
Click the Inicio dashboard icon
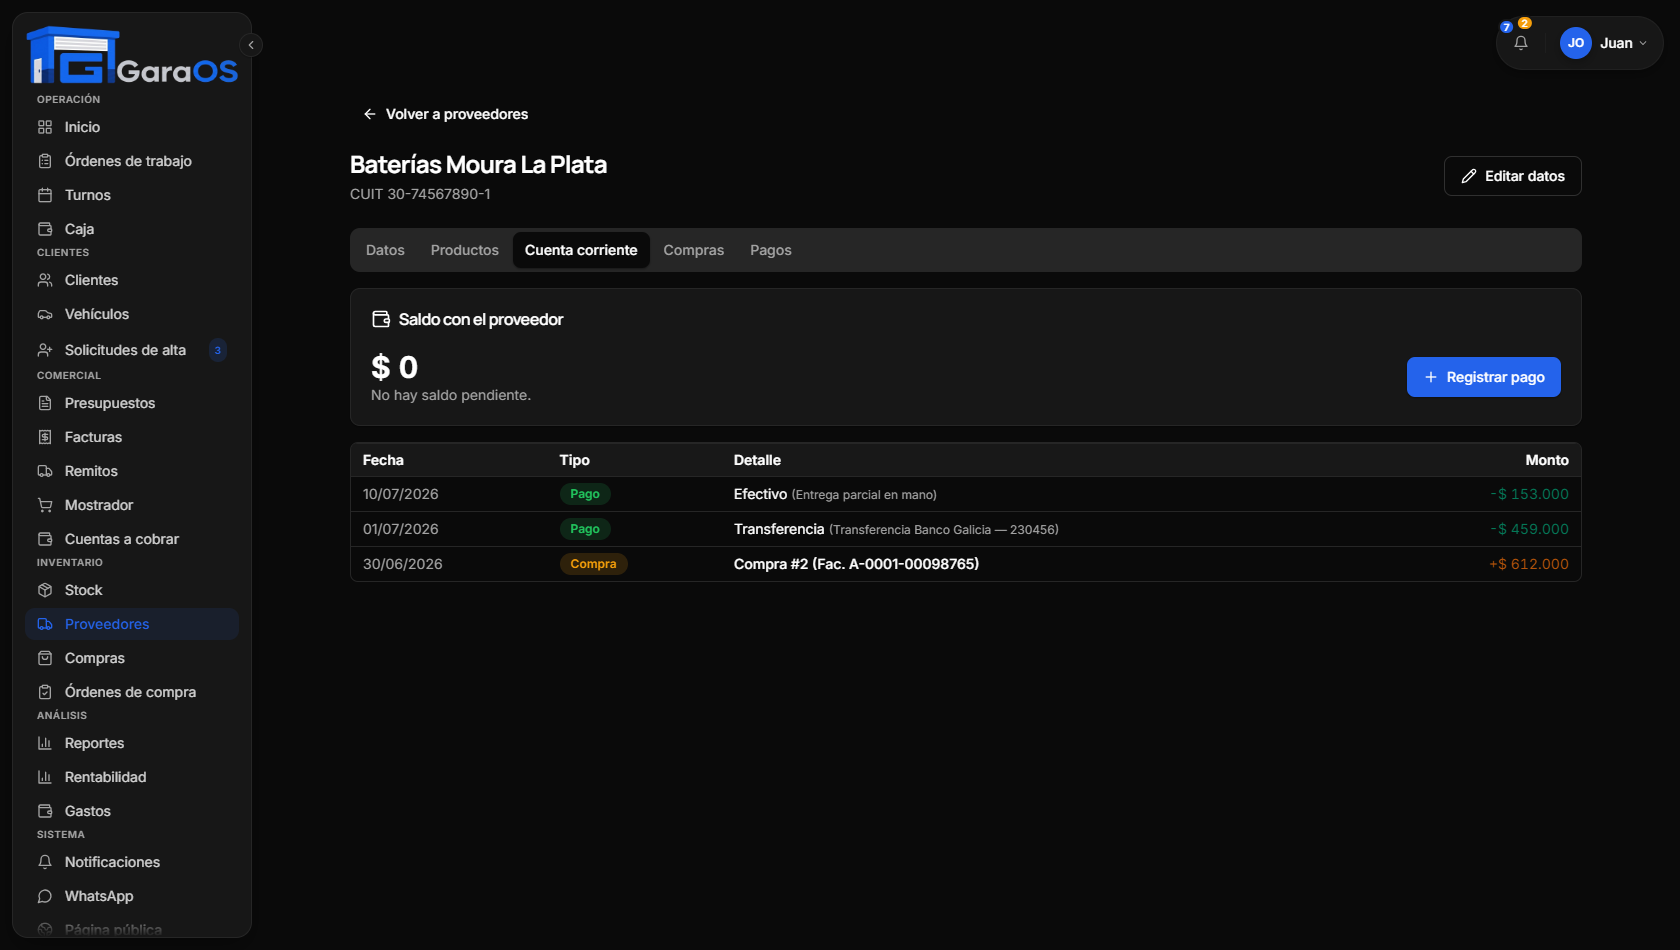(45, 127)
